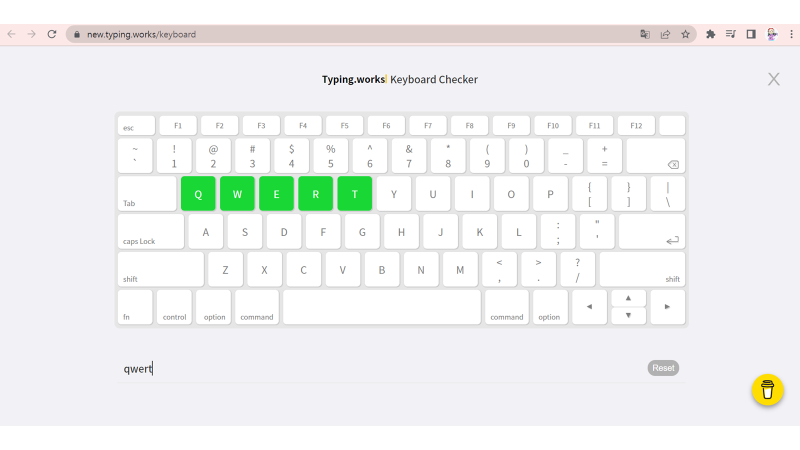This screenshot has height=450, width=800.
Task: Click the plus equals key
Action: tap(605, 156)
